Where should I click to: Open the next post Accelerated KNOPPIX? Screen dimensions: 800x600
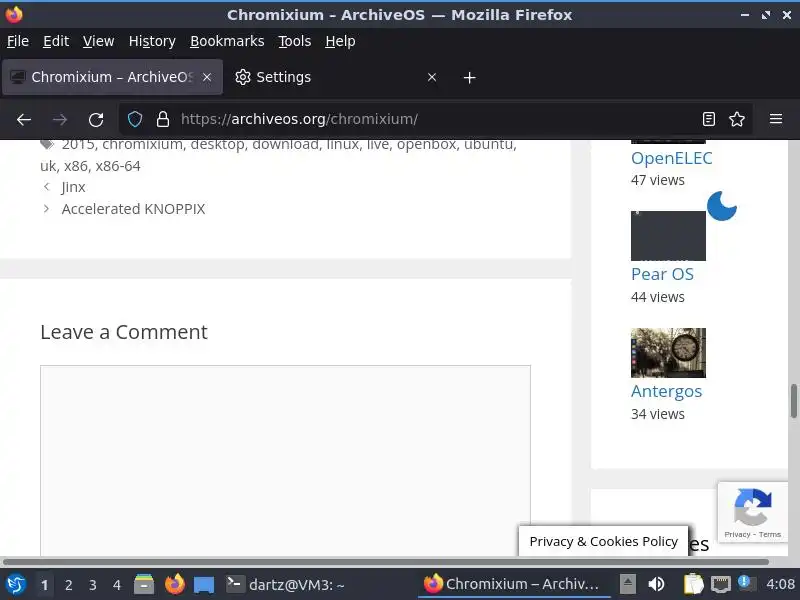click(x=133, y=209)
